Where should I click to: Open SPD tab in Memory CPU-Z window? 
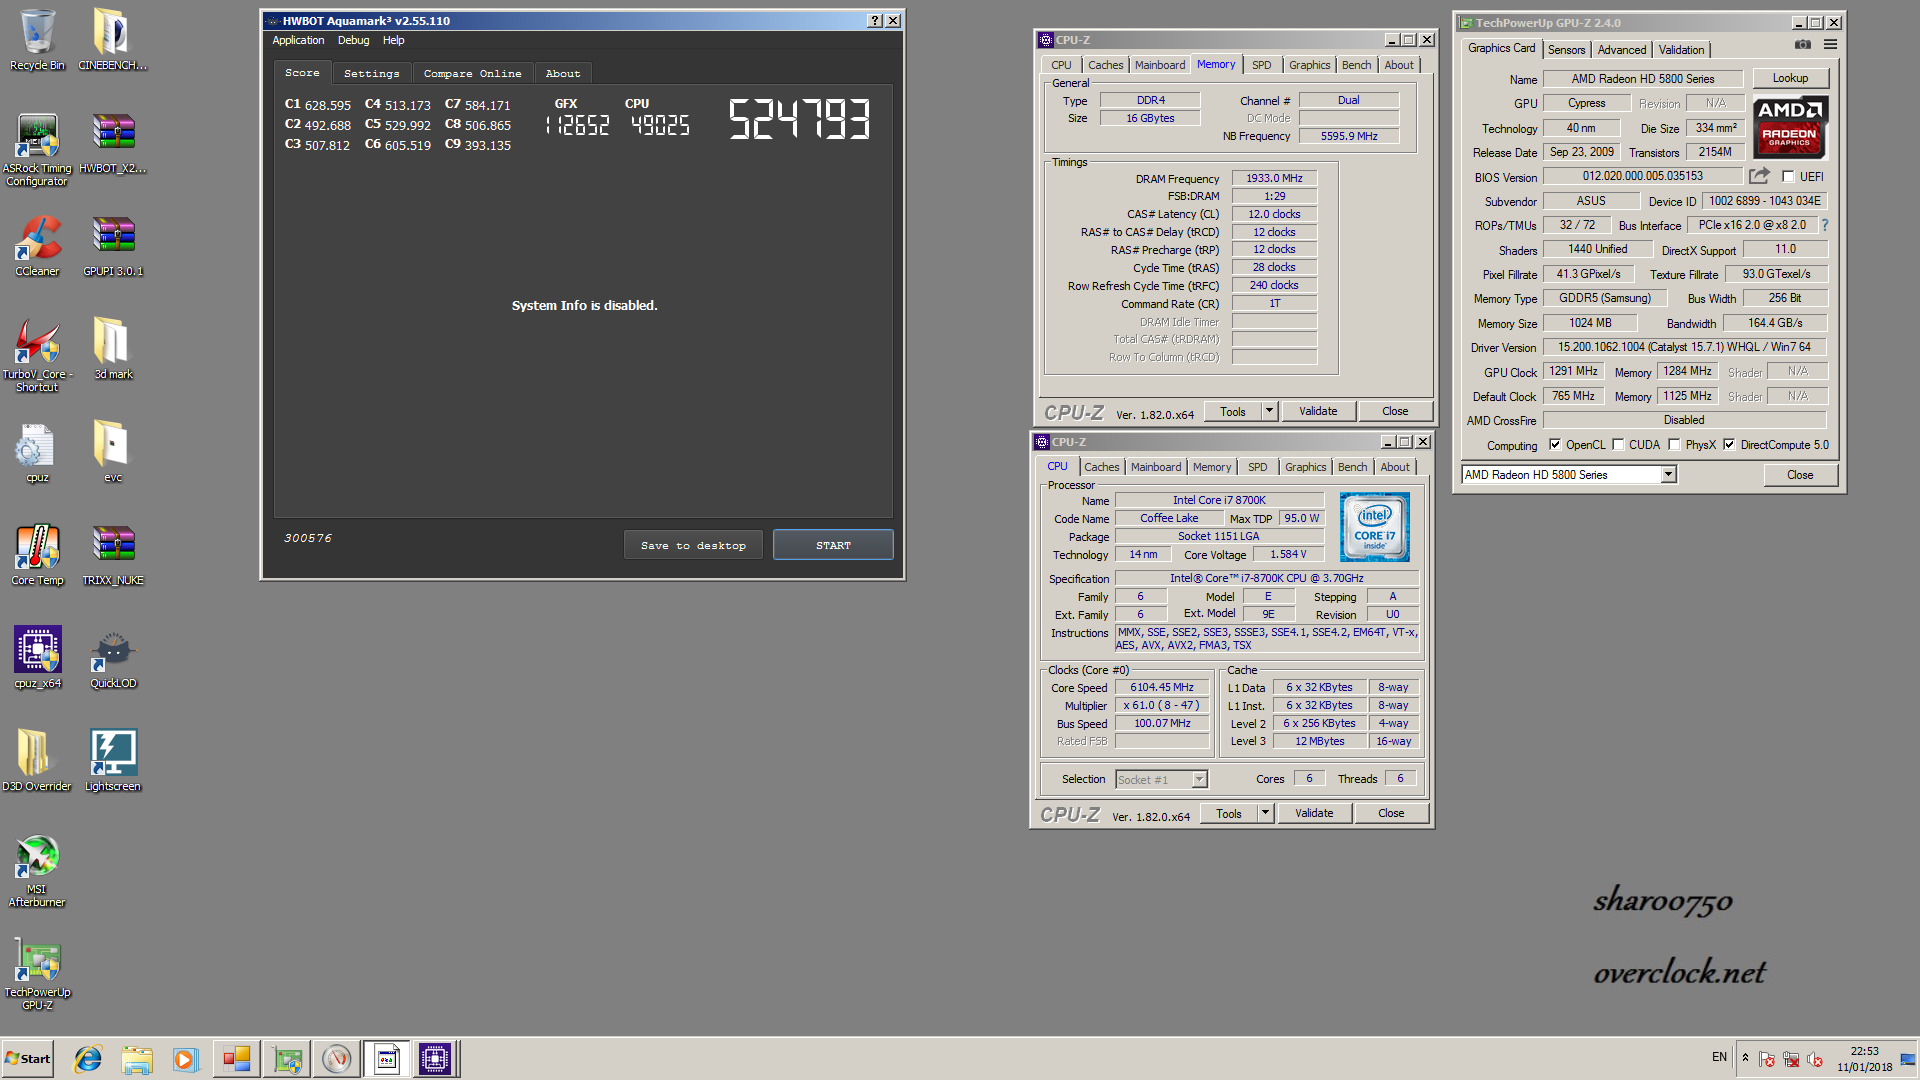[x=1262, y=65]
